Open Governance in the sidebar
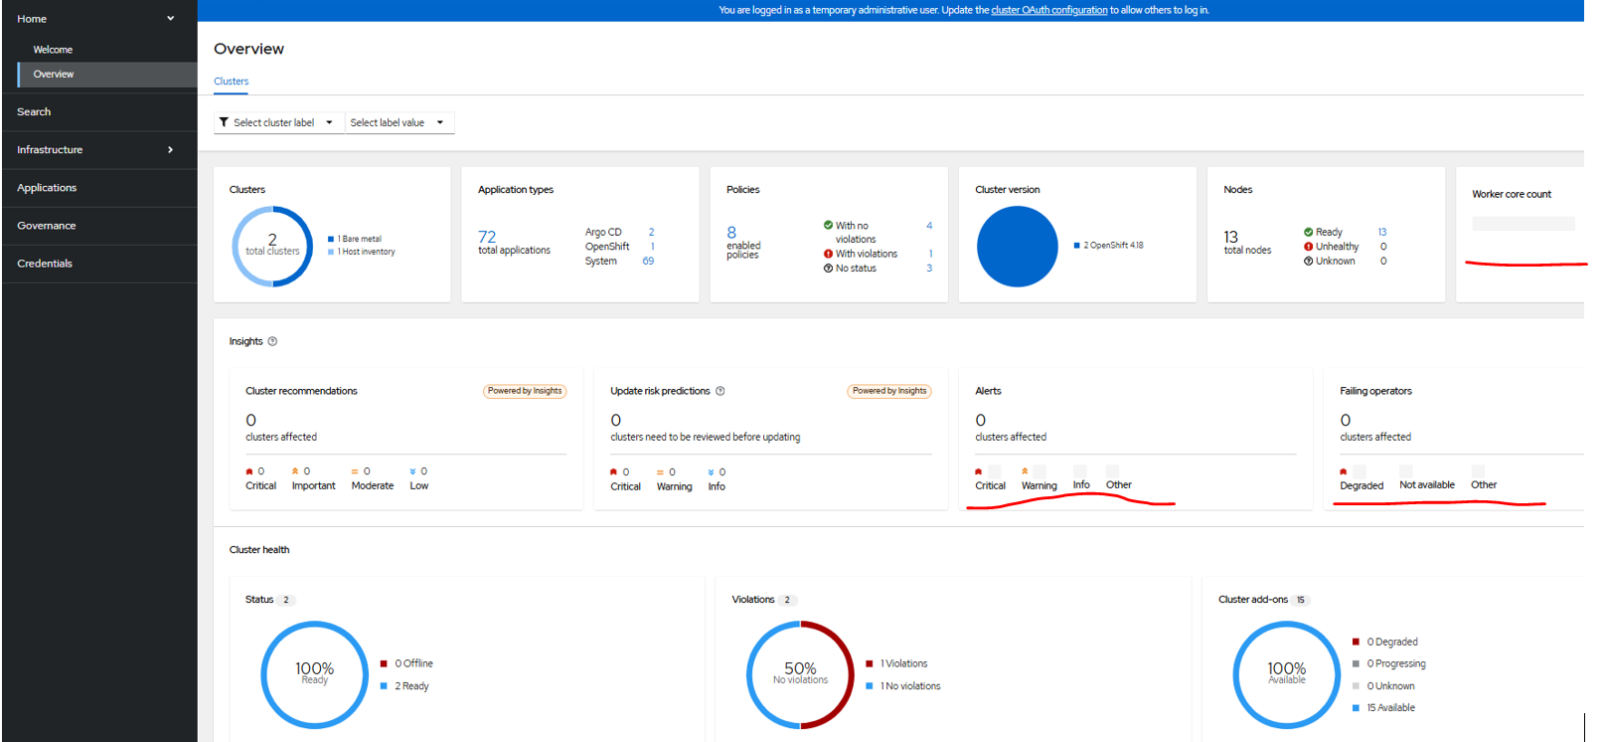The image size is (1598, 742). coord(47,226)
